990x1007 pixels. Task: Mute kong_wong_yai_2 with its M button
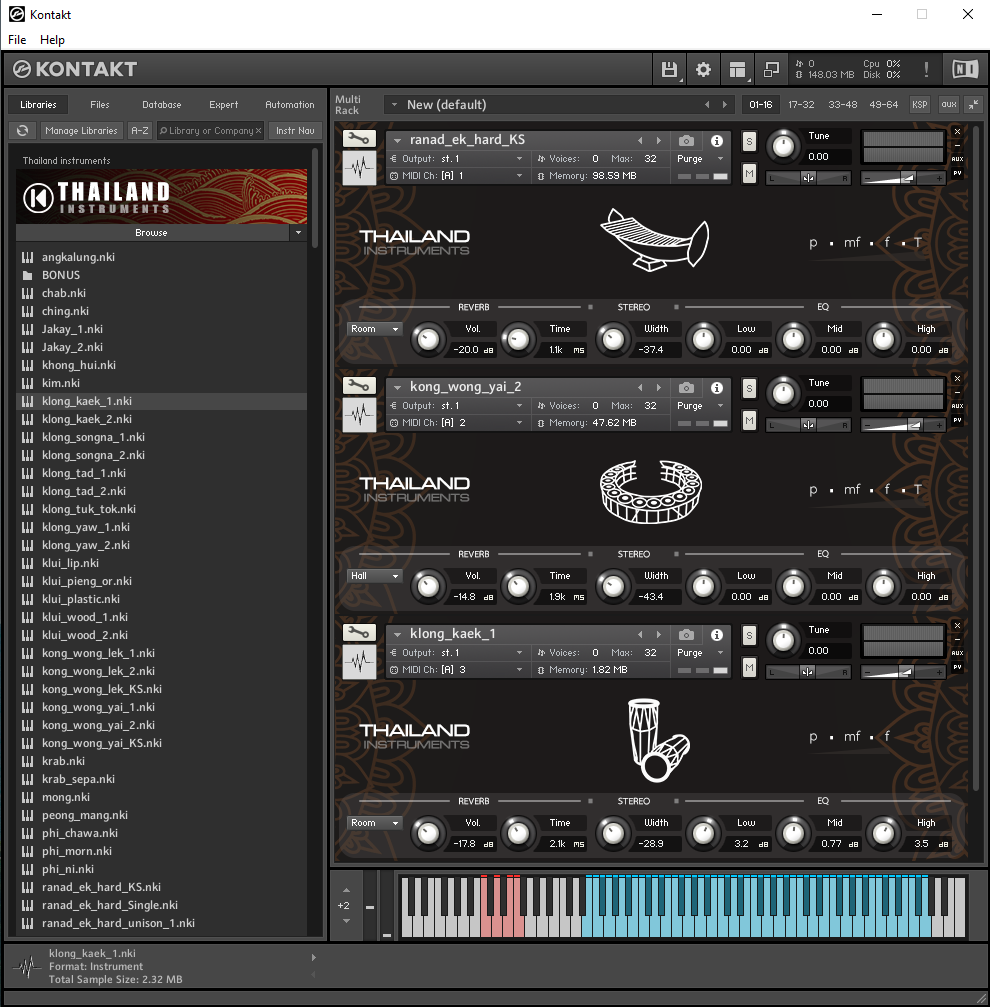748,420
